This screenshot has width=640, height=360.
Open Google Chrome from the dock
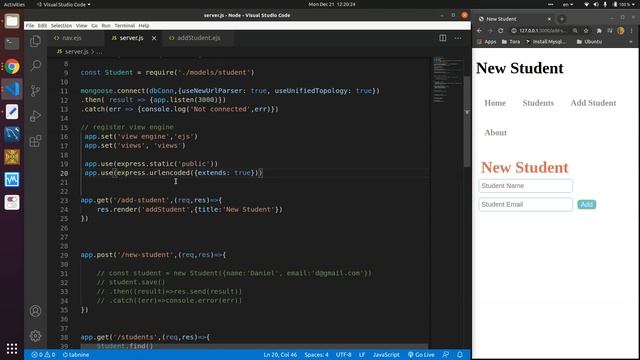12,66
